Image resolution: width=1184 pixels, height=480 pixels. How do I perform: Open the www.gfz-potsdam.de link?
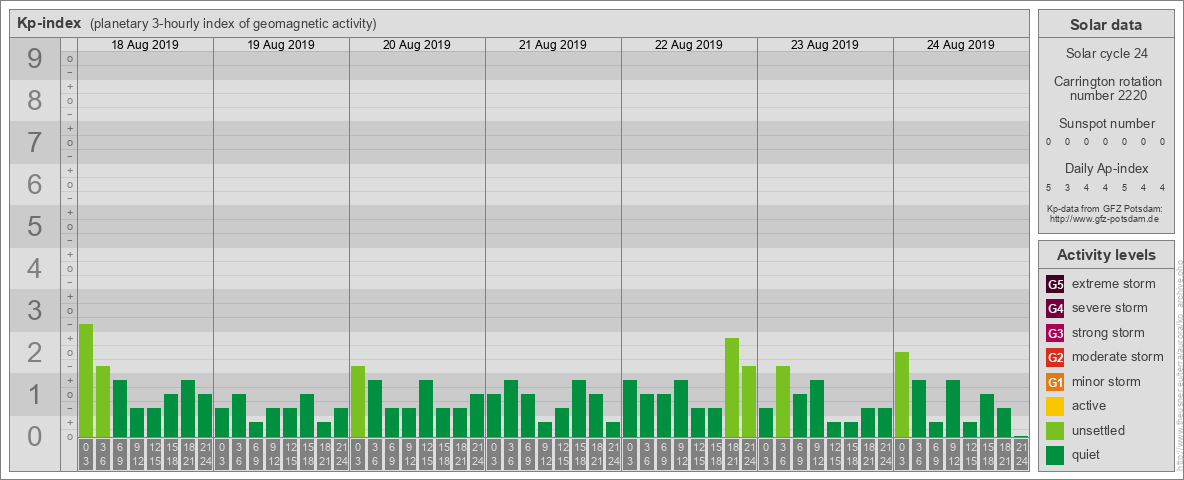point(1103,219)
